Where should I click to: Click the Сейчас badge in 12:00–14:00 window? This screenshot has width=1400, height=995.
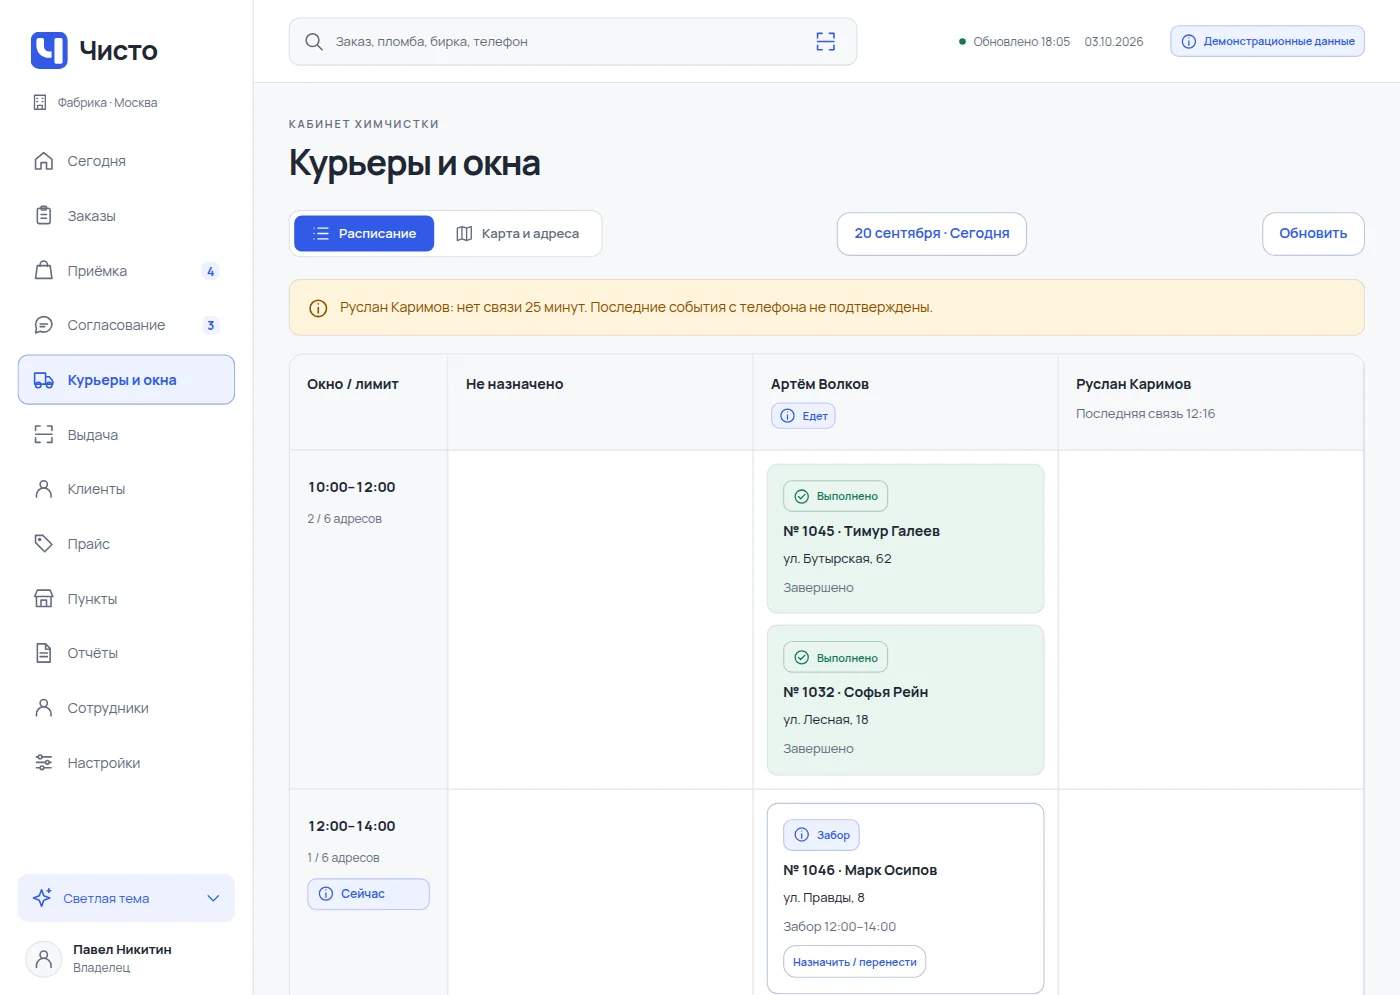(368, 894)
